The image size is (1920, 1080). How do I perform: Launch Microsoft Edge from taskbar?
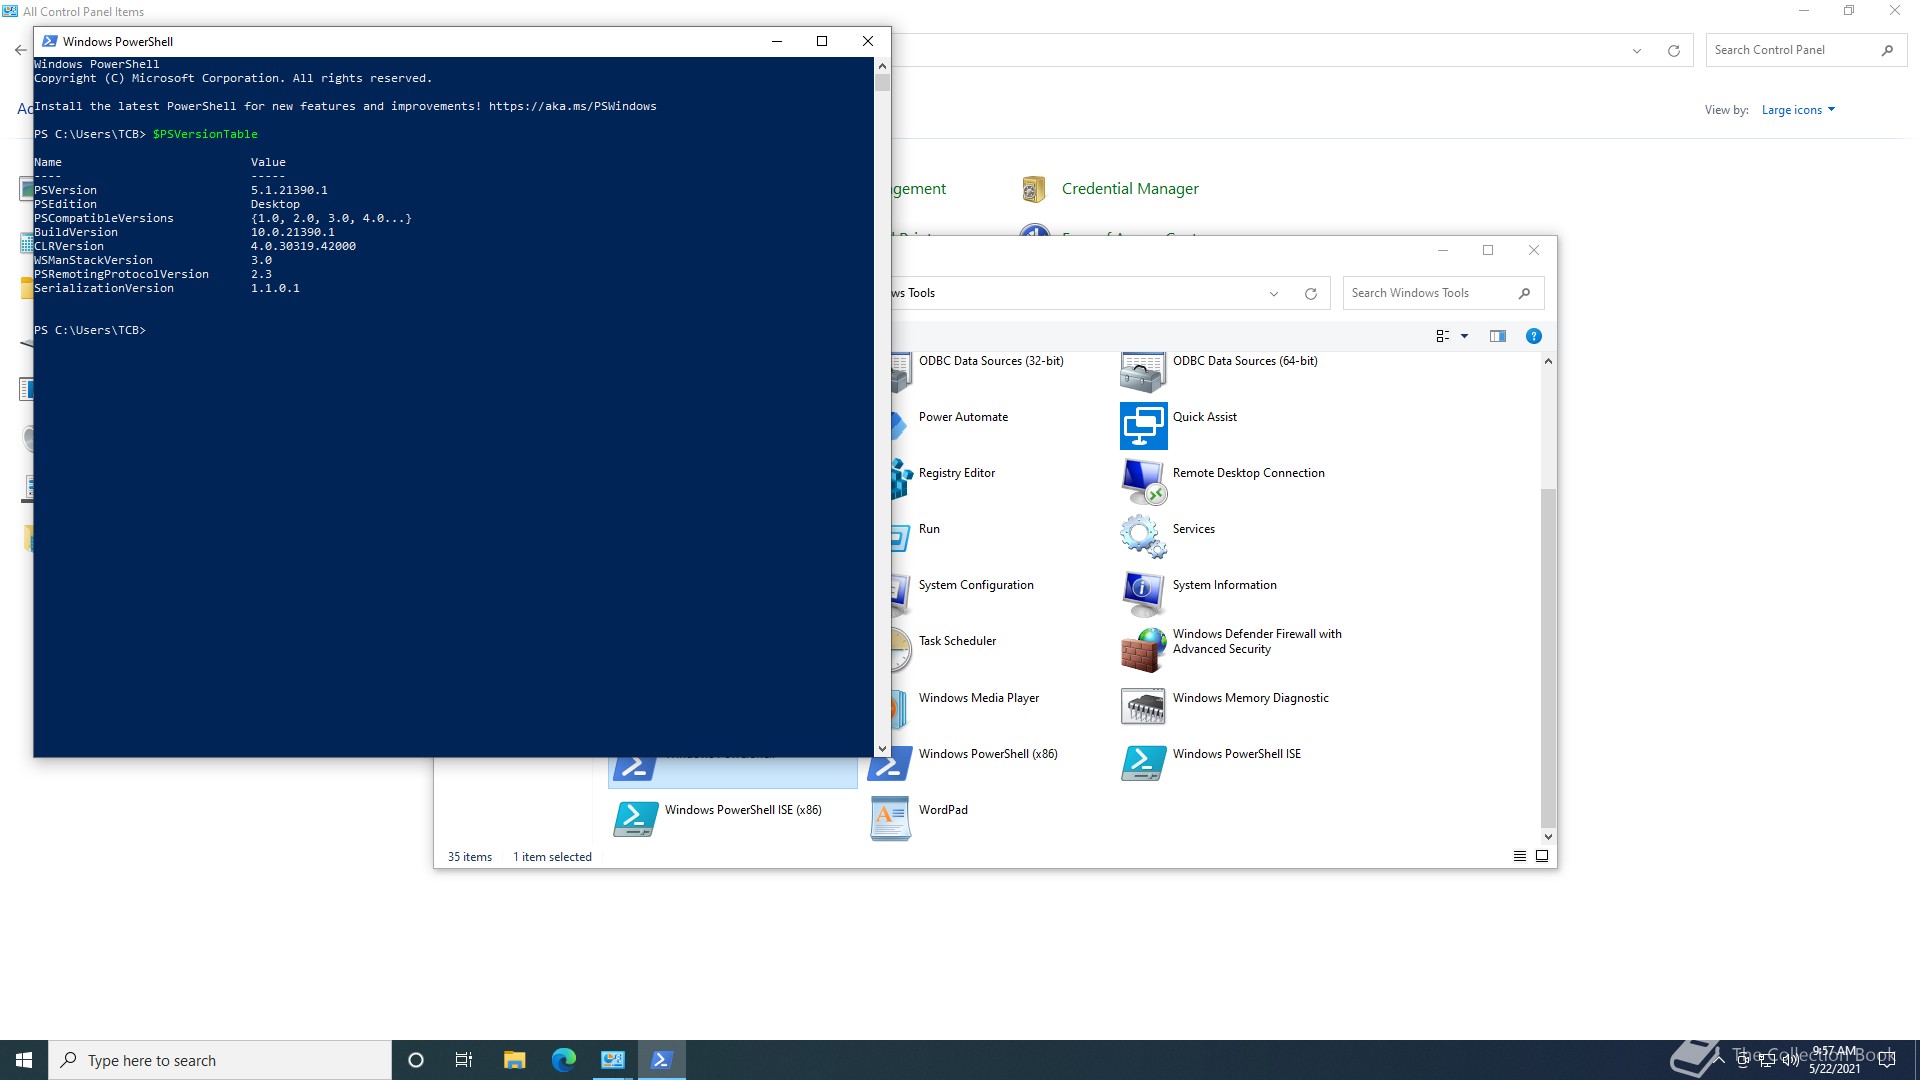tap(563, 1060)
